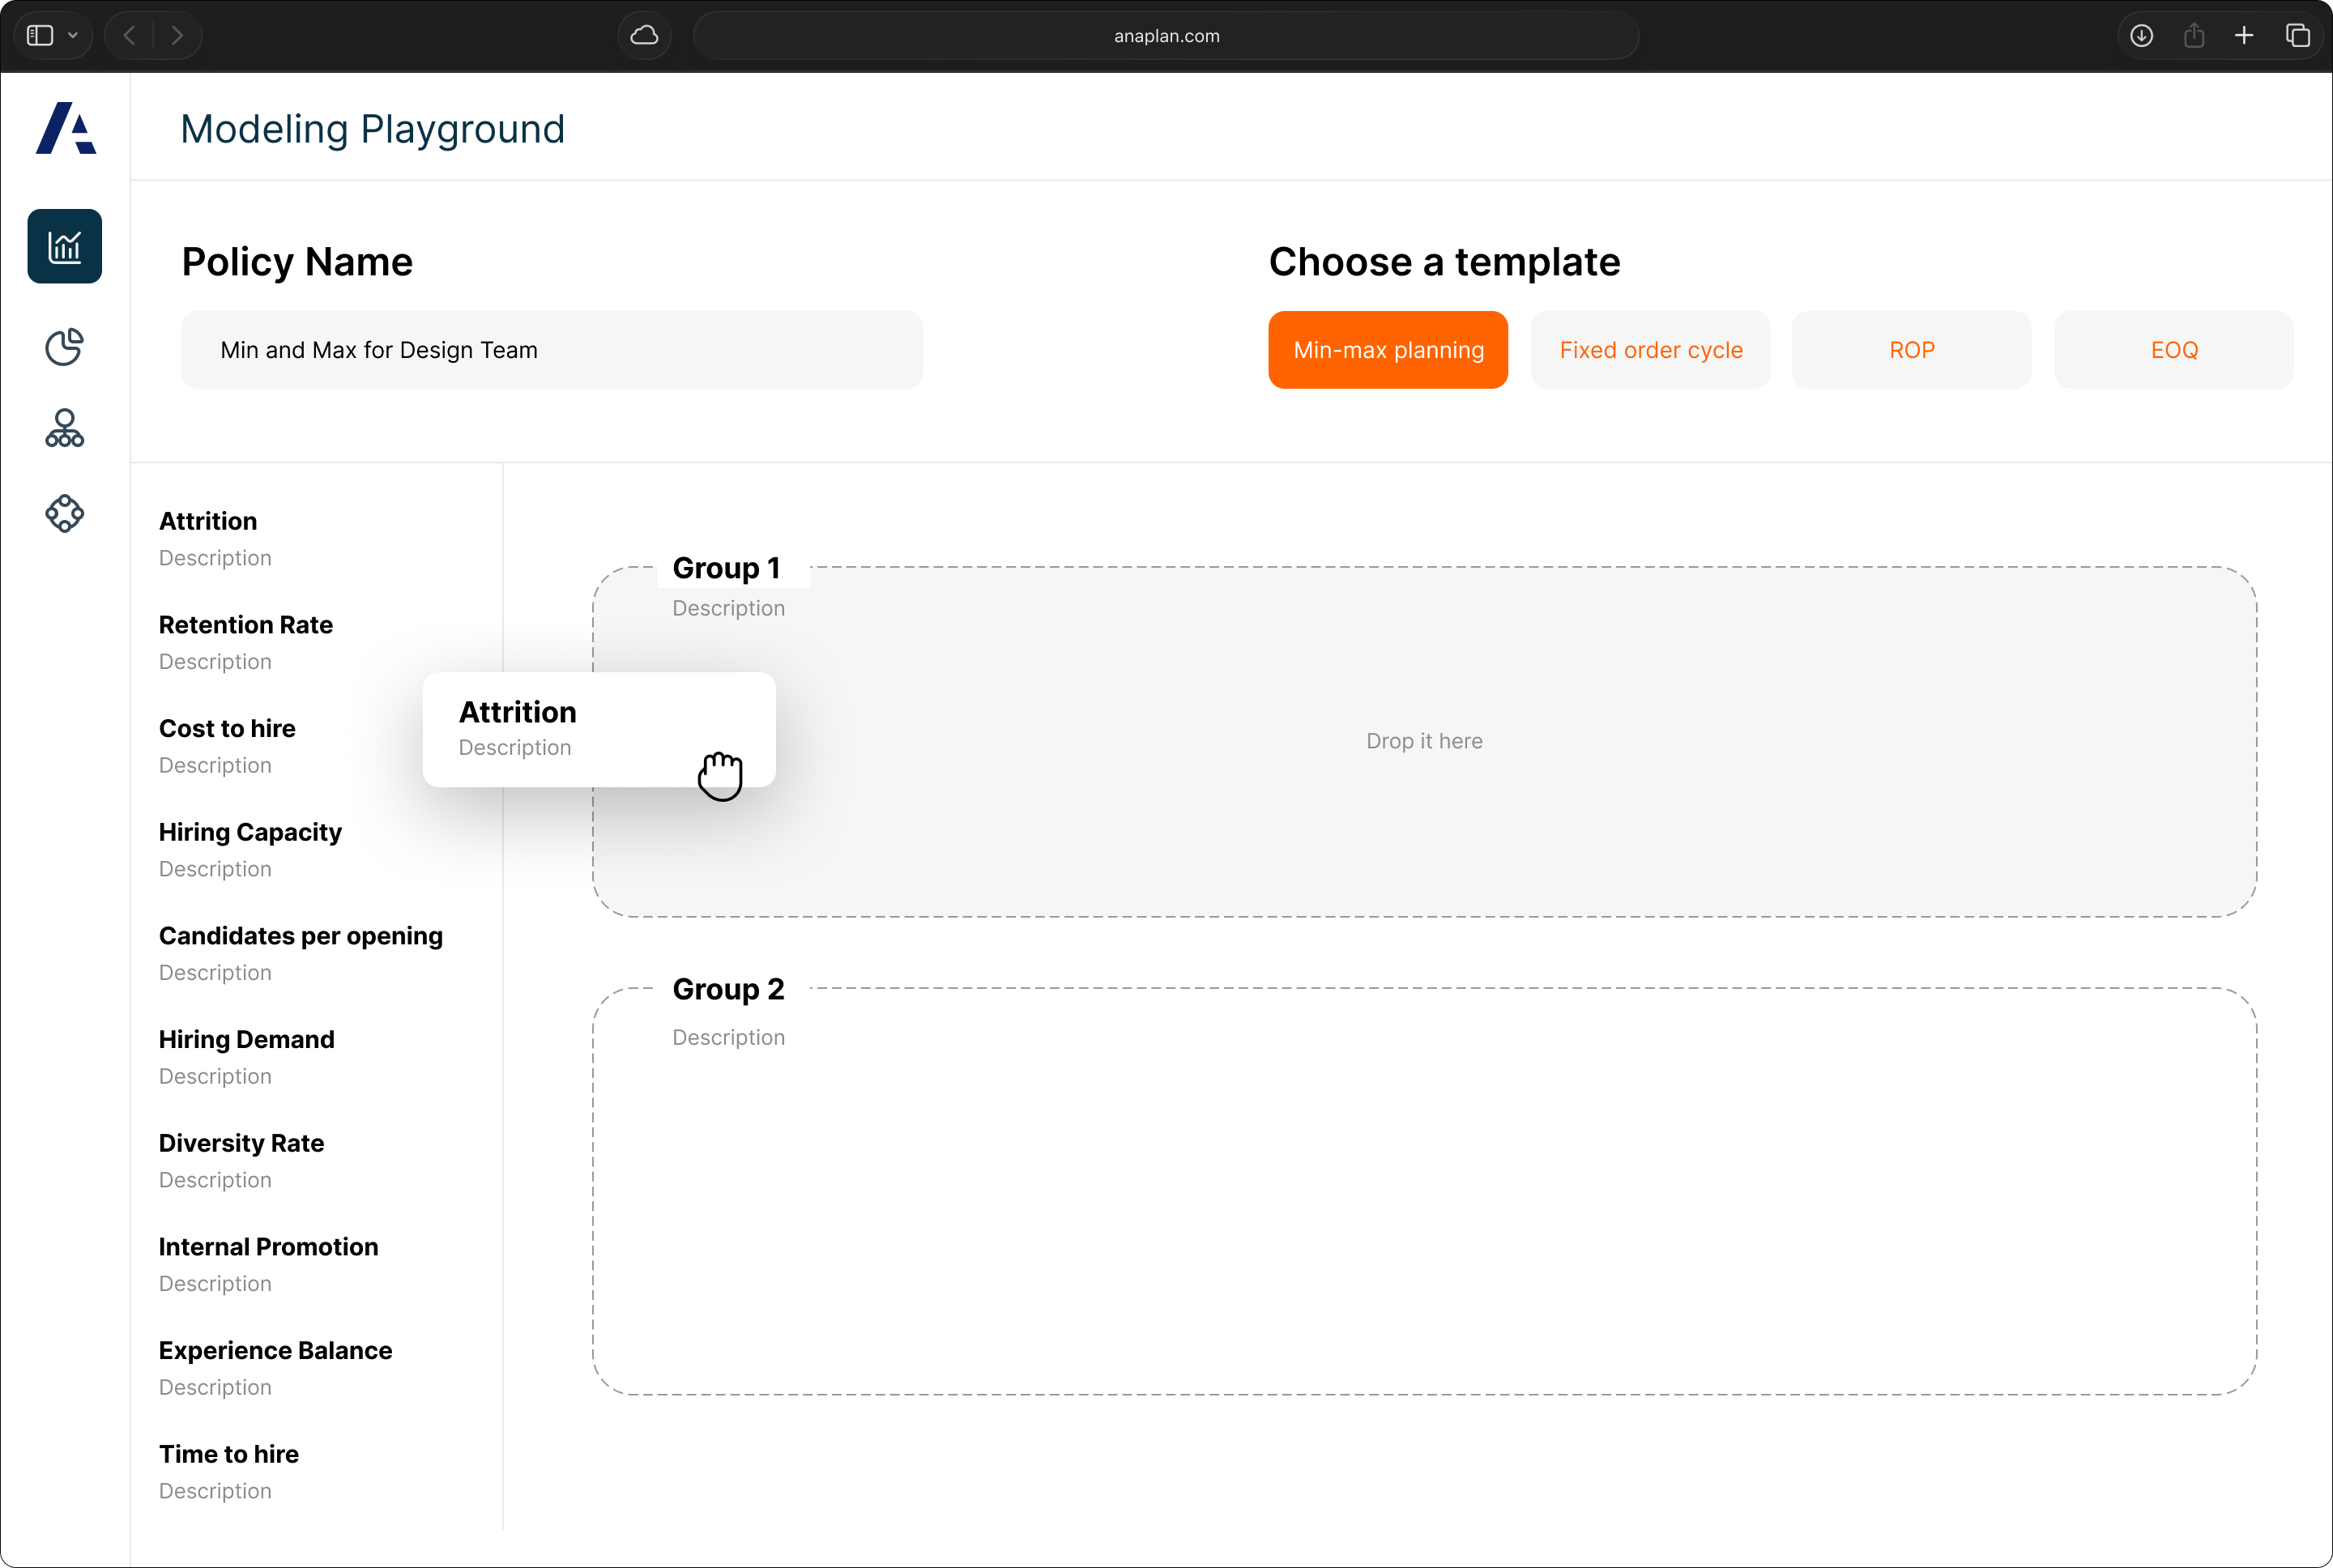The image size is (2333, 1568).
Task: Select the Hiring Capacity list item
Action: [x=250, y=832]
